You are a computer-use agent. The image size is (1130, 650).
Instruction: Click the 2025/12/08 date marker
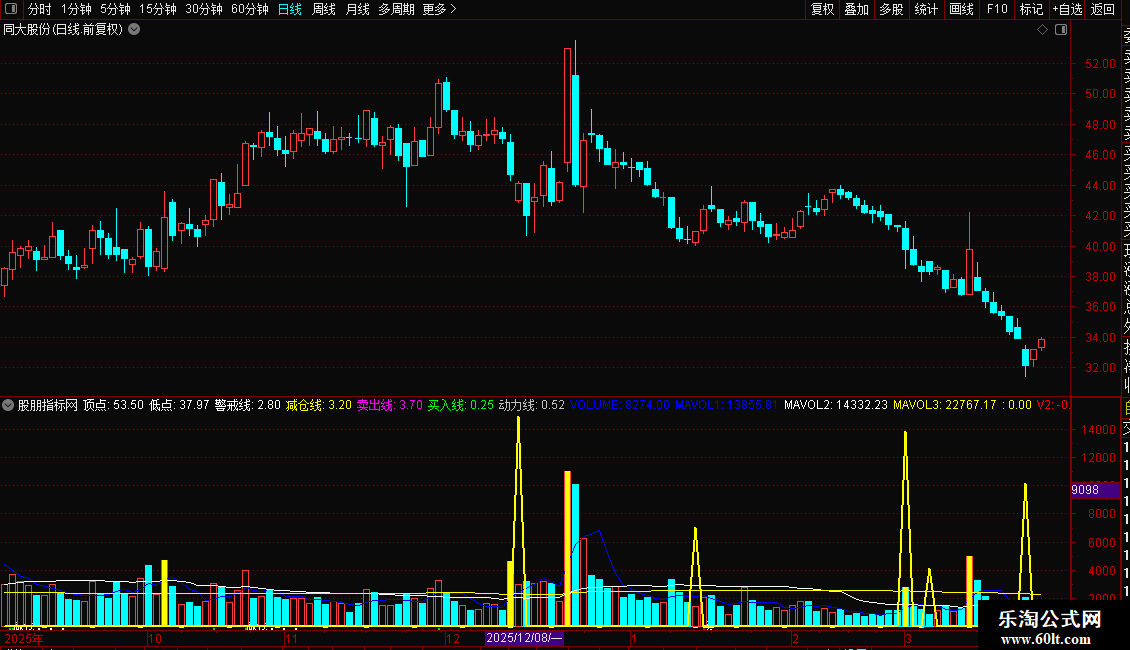point(524,638)
